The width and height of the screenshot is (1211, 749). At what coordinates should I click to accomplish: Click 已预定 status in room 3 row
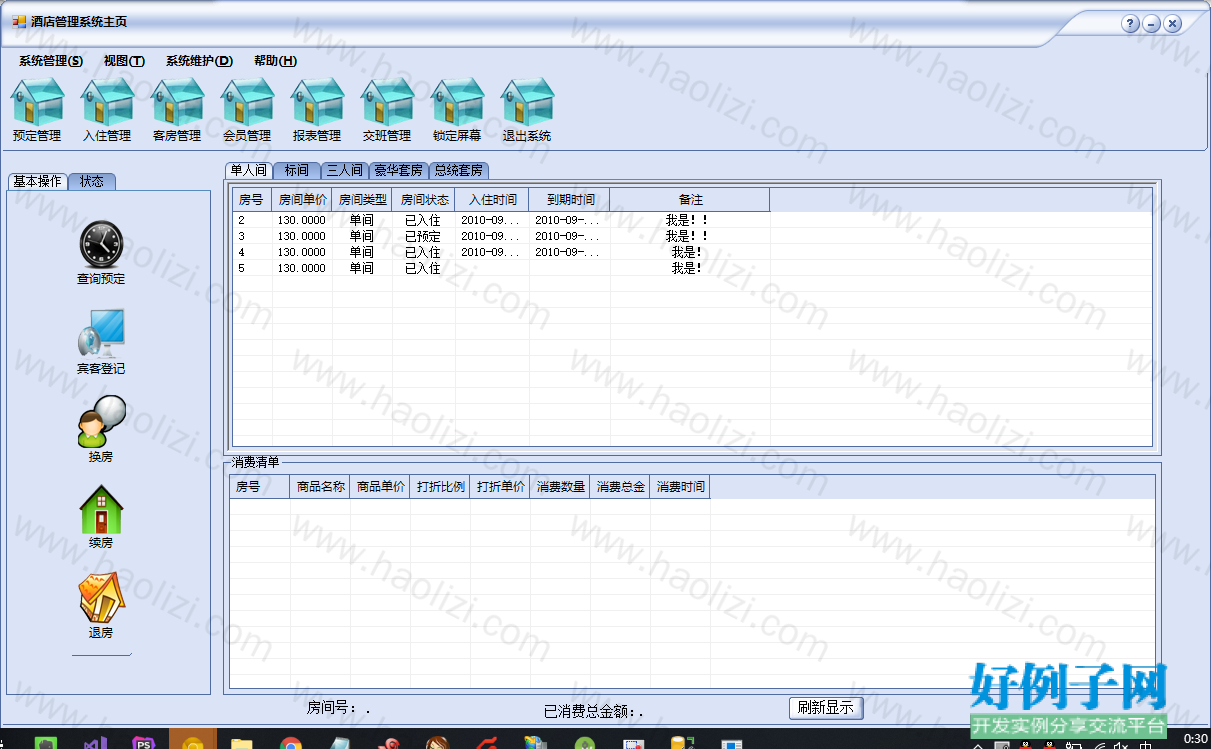422,236
